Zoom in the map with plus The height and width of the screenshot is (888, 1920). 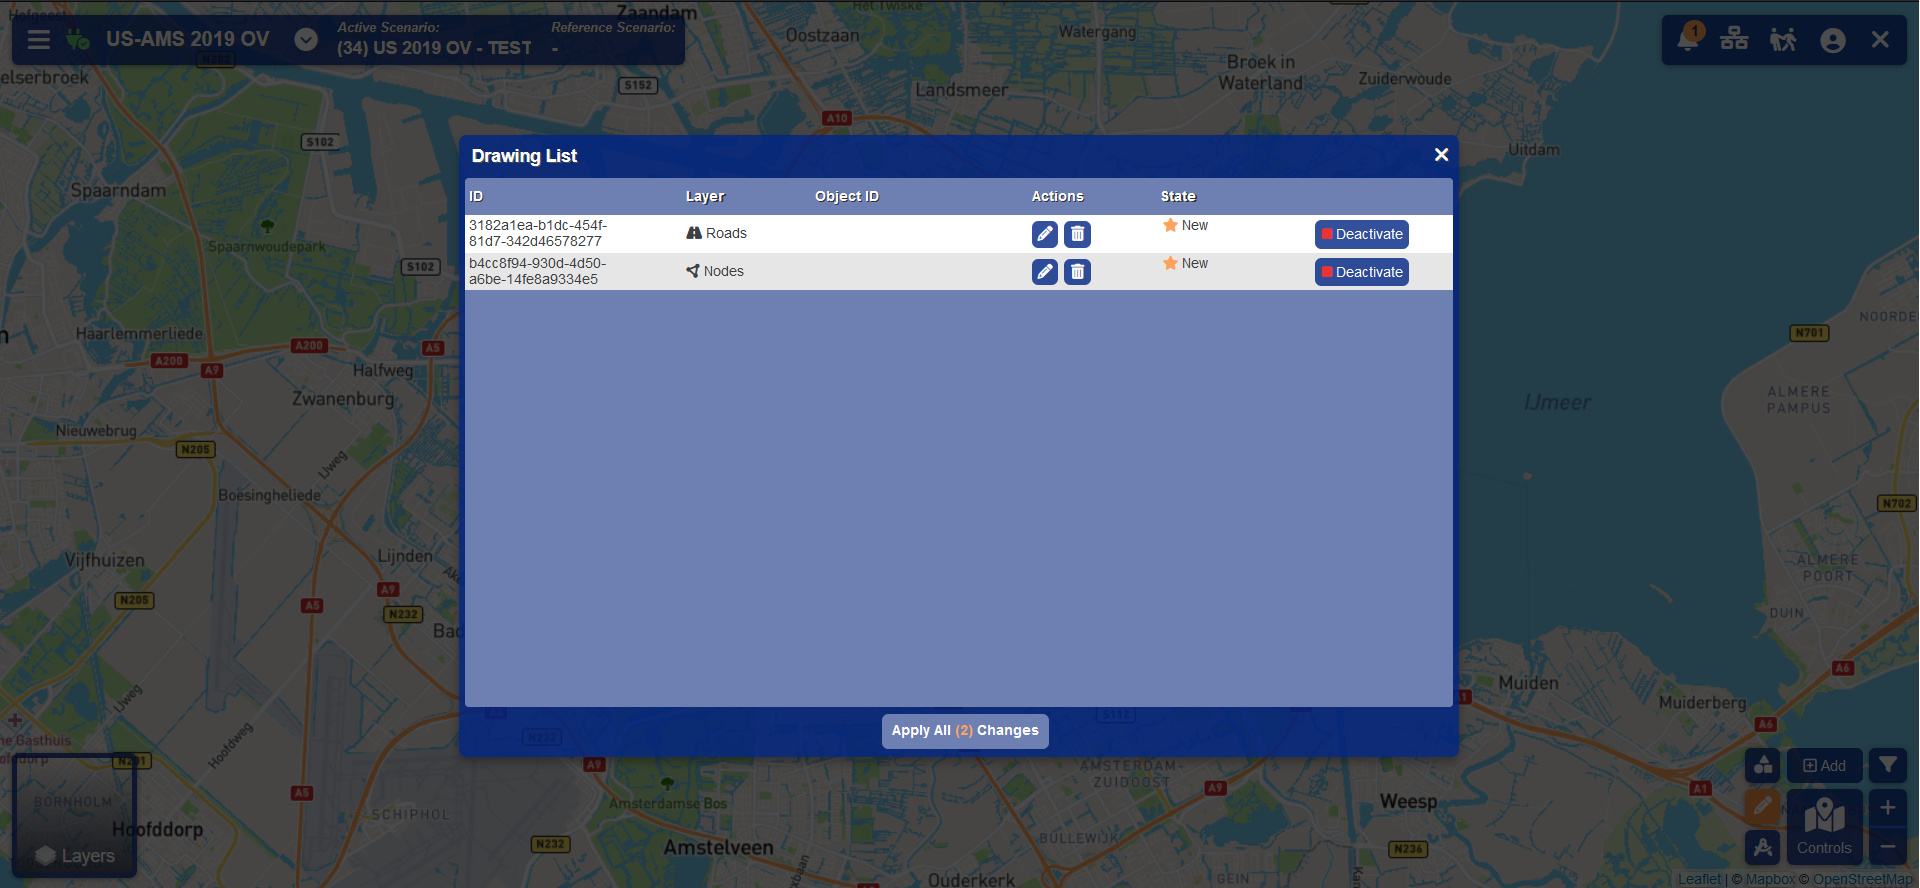1888,807
